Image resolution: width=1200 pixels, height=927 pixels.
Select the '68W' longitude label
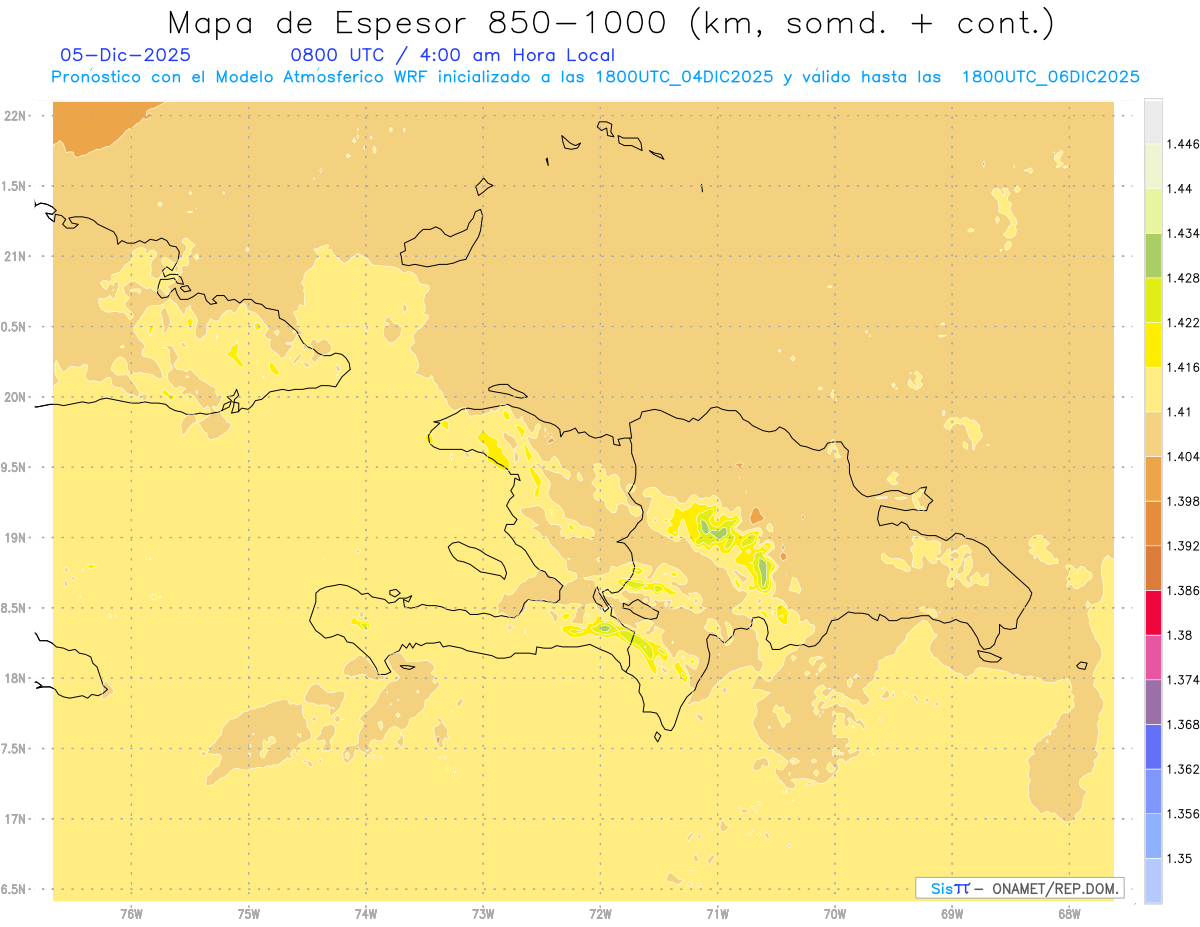pyautogui.click(x=1069, y=914)
